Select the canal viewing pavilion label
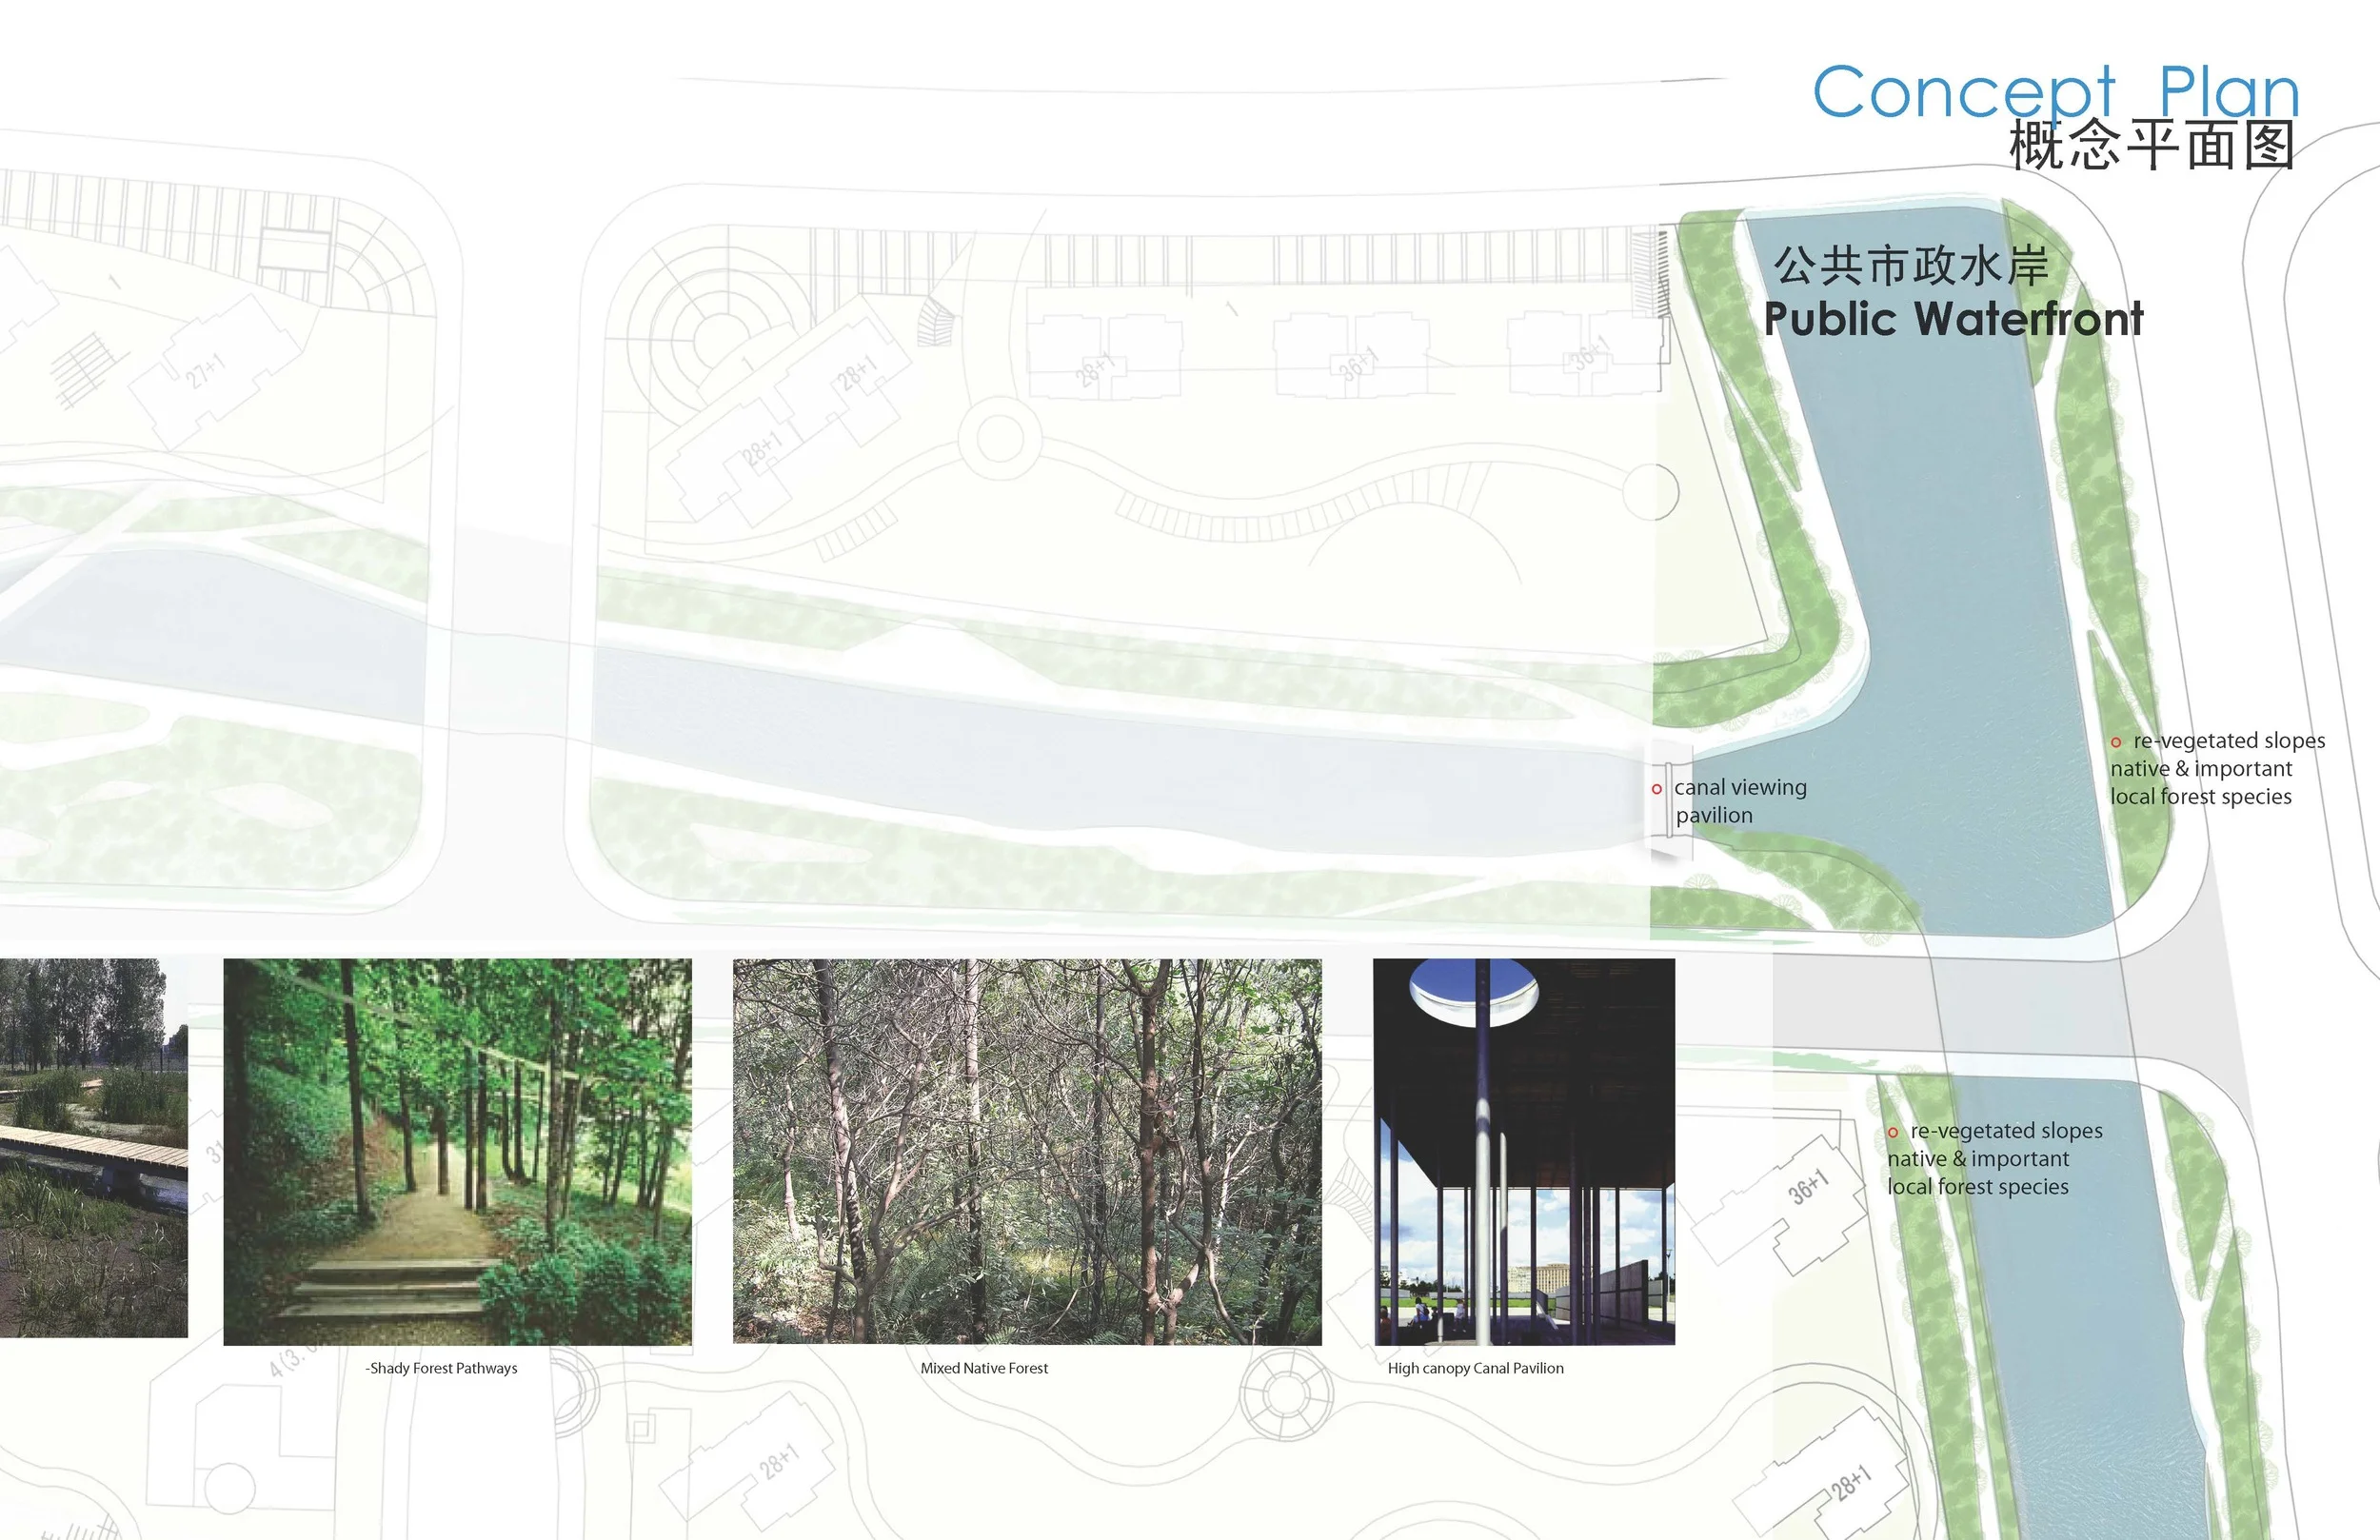This screenshot has height=1540, width=2380. click(x=1740, y=801)
